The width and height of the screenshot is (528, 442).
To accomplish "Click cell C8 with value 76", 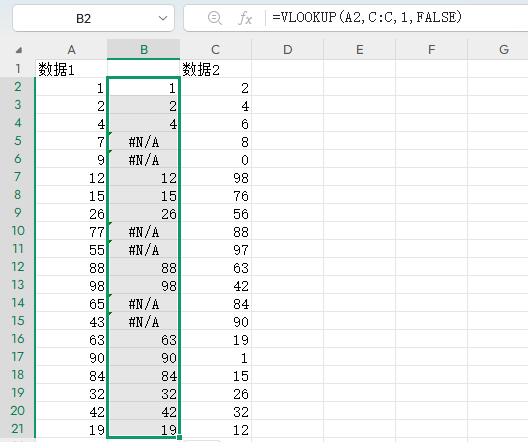I will [216, 195].
